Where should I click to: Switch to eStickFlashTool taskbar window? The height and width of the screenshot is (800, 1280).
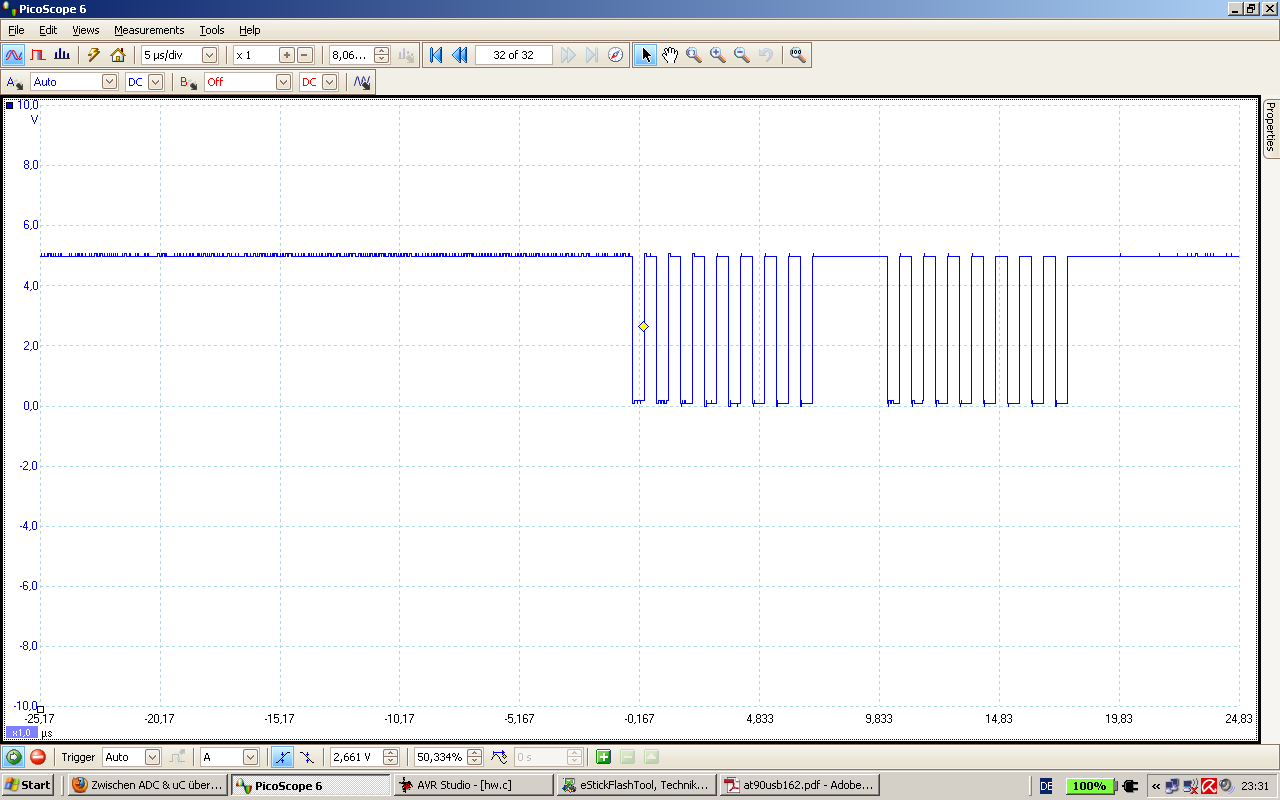click(636, 785)
